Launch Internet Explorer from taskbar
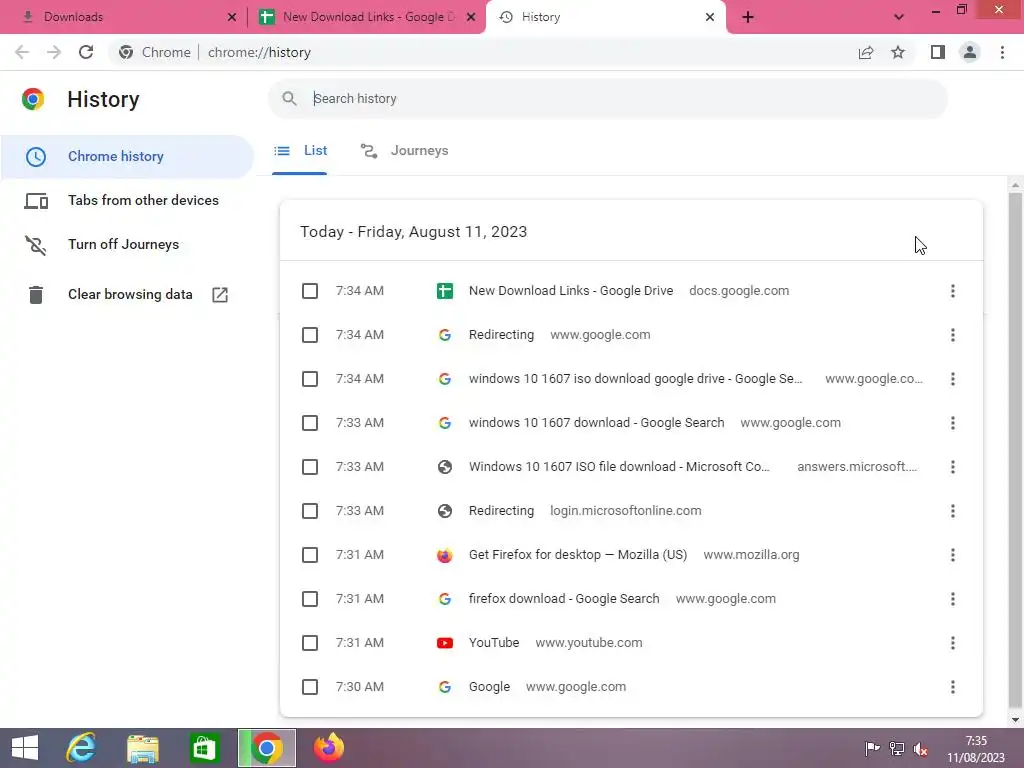Image resolution: width=1024 pixels, height=768 pixels. pyautogui.click(x=81, y=748)
